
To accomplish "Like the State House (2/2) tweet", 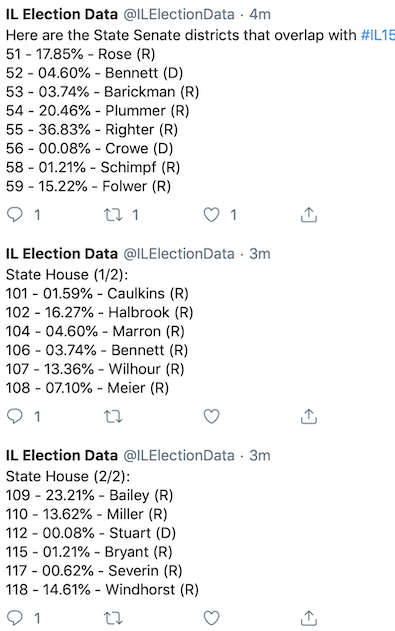I will (211, 618).
